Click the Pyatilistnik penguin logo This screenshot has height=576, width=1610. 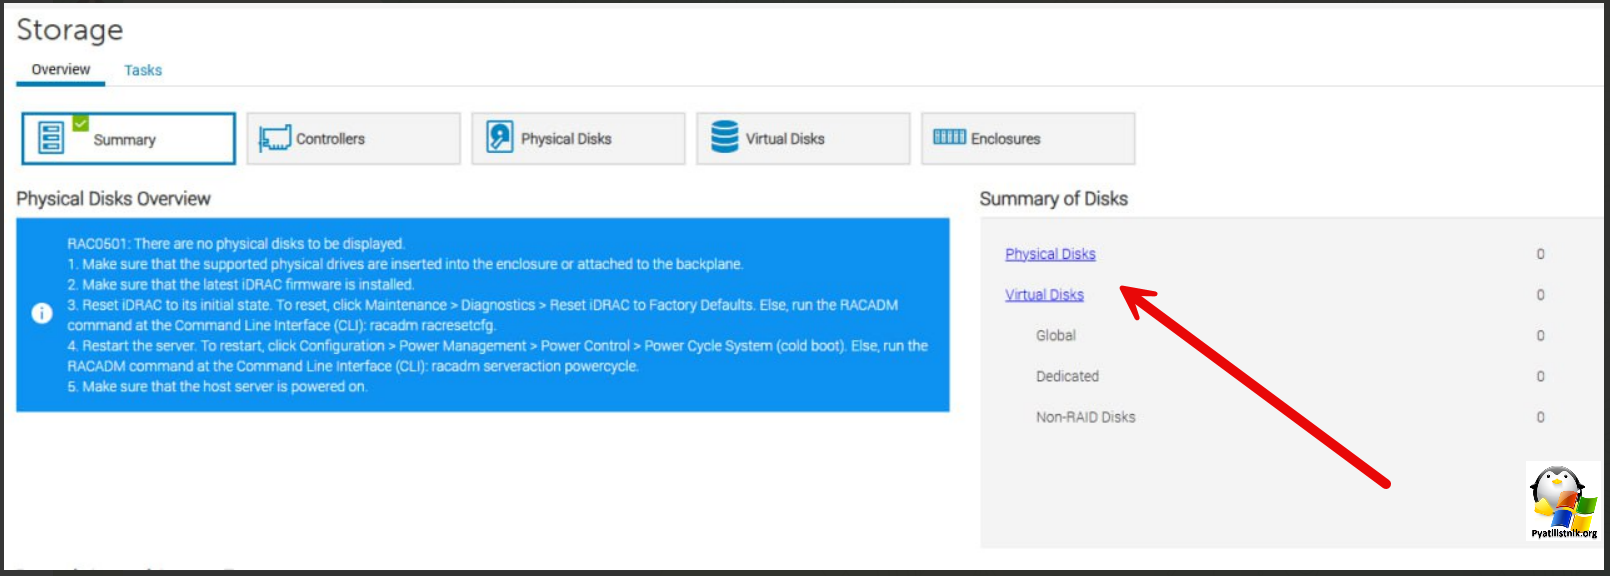pyautogui.click(x=1563, y=502)
